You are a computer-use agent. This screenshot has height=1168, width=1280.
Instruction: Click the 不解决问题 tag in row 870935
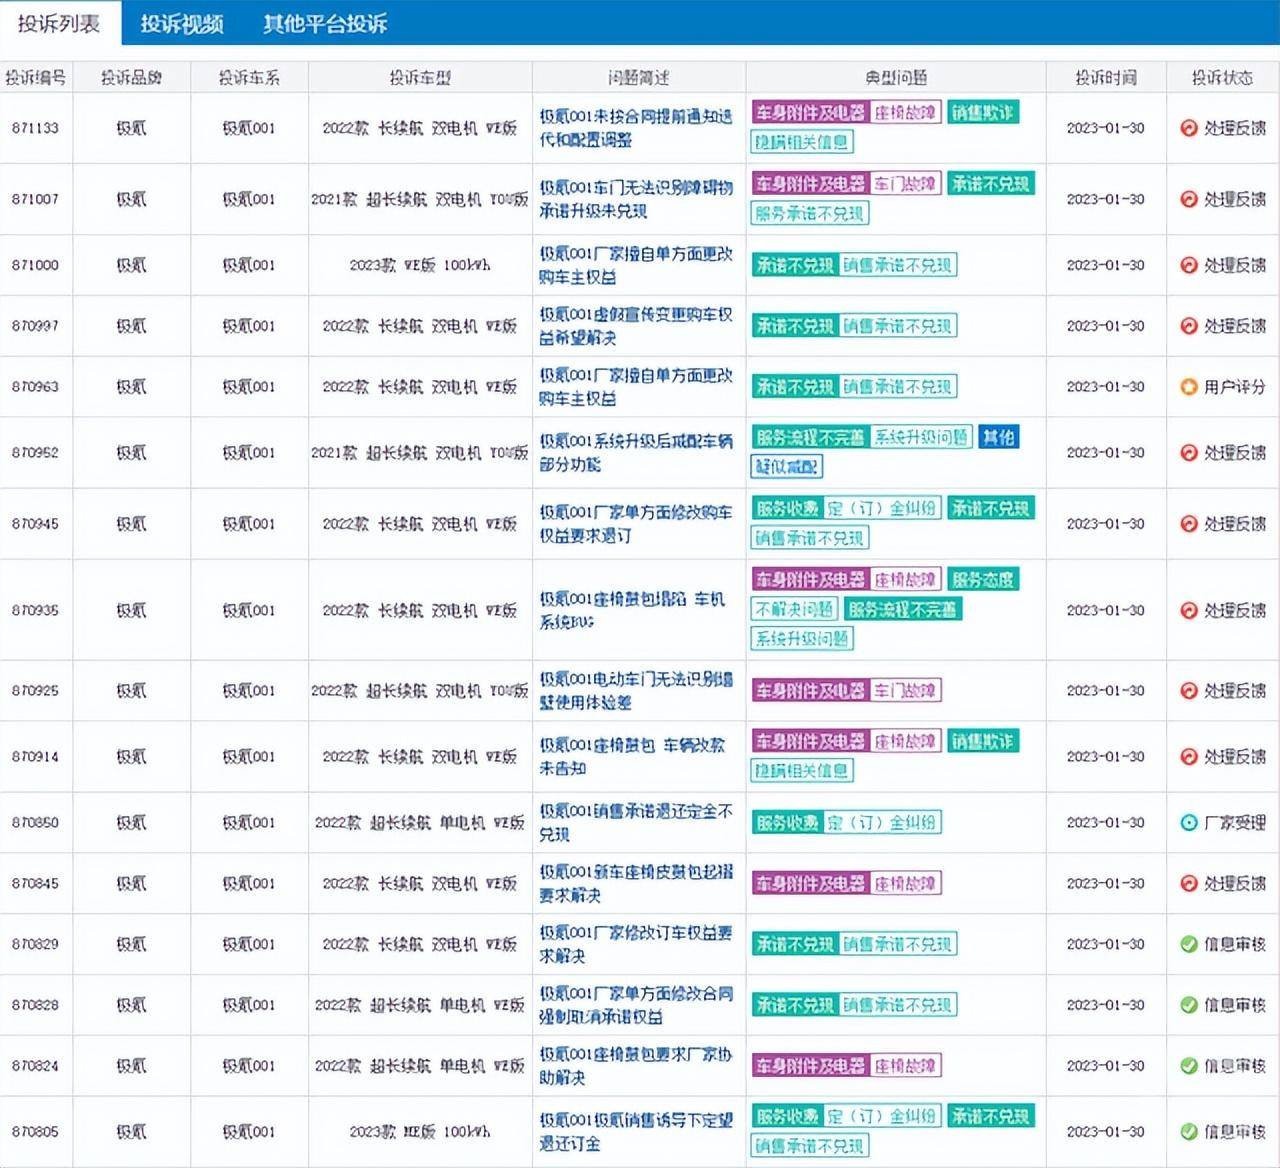coord(794,609)
